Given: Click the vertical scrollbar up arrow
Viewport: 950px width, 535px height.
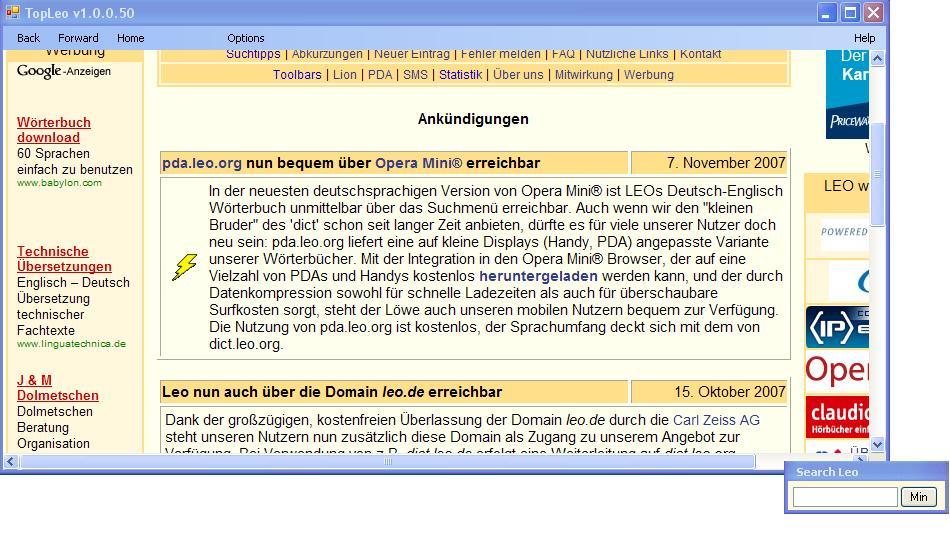Looking at the screenshot, I should 877,58.
